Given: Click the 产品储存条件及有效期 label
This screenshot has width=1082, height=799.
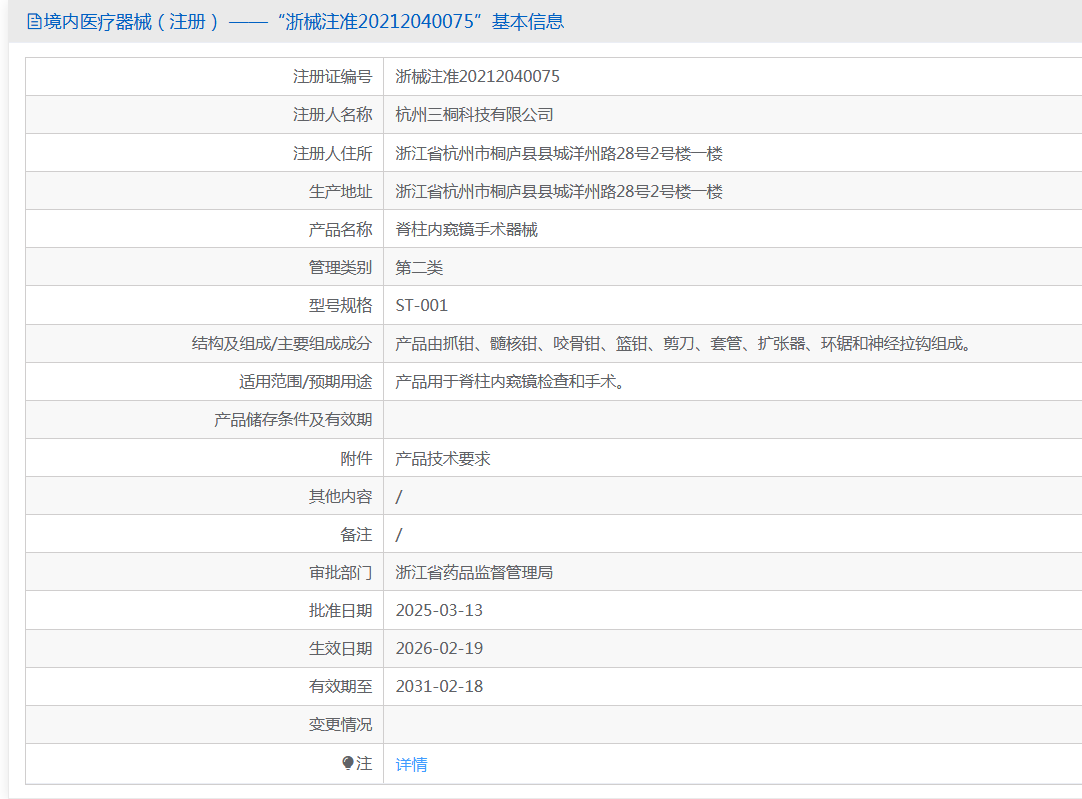Looking at the screenshot, I should tap(293, 420).
